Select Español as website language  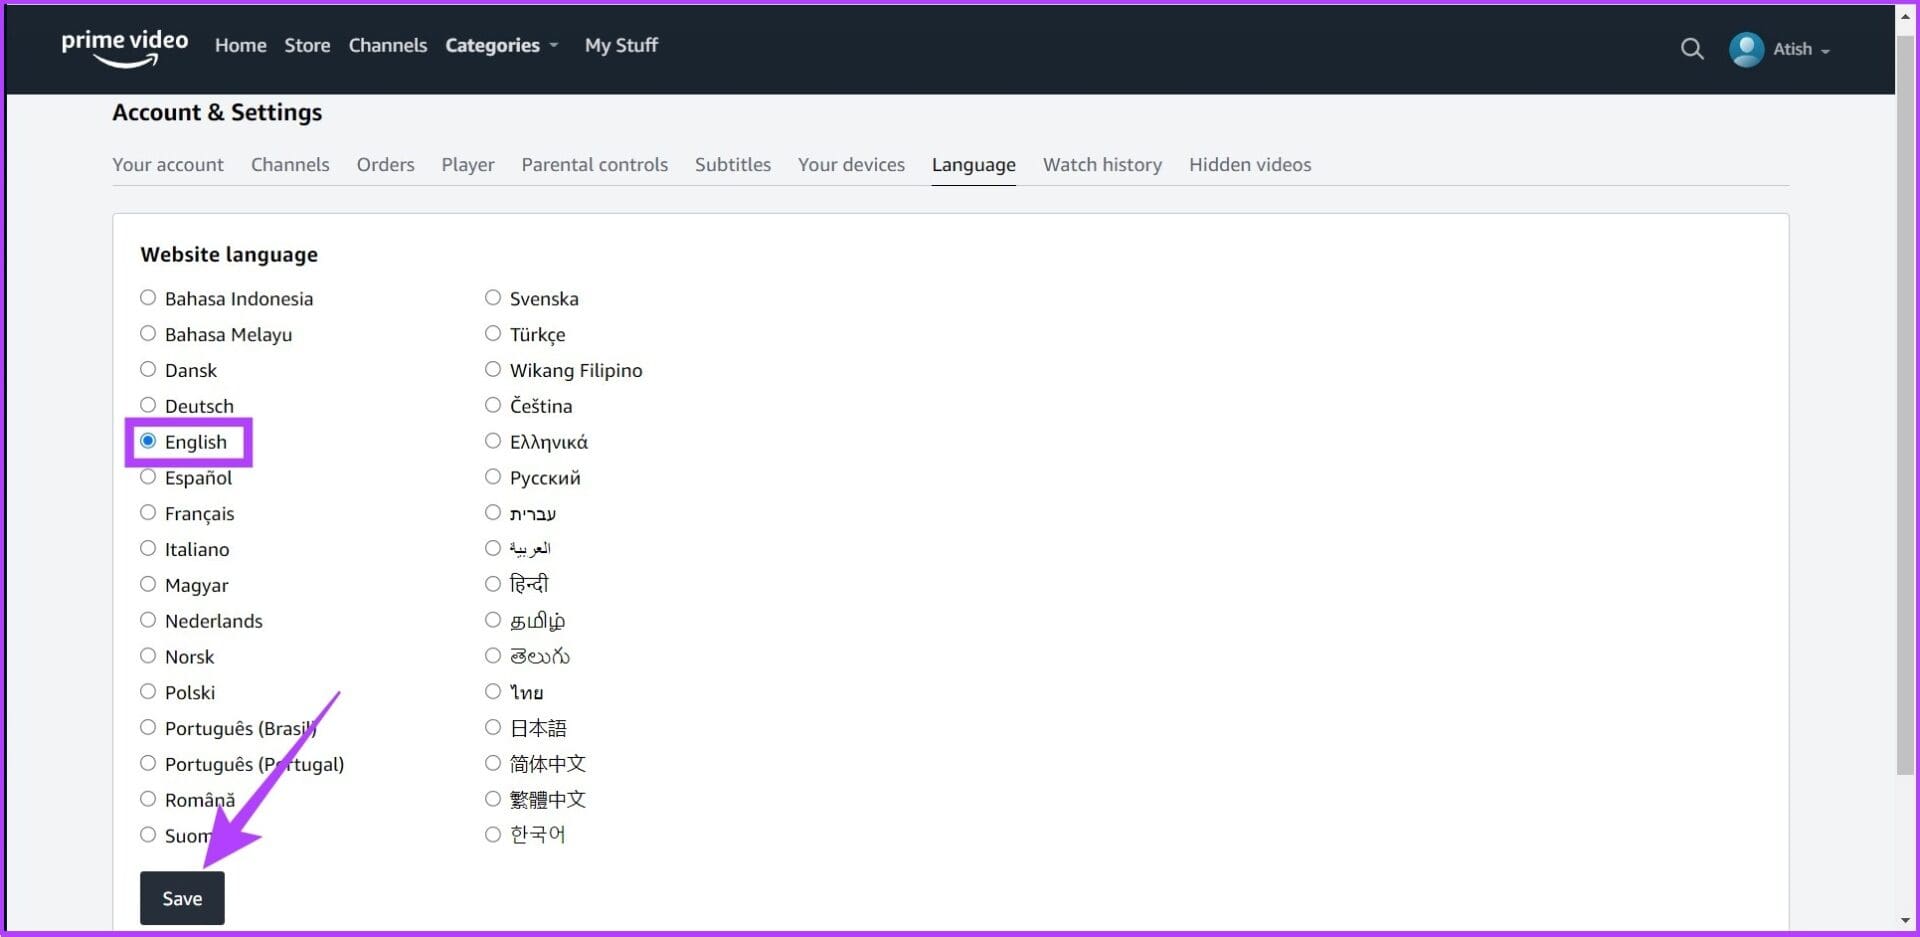pyautogui.click(x=148, y=476)
